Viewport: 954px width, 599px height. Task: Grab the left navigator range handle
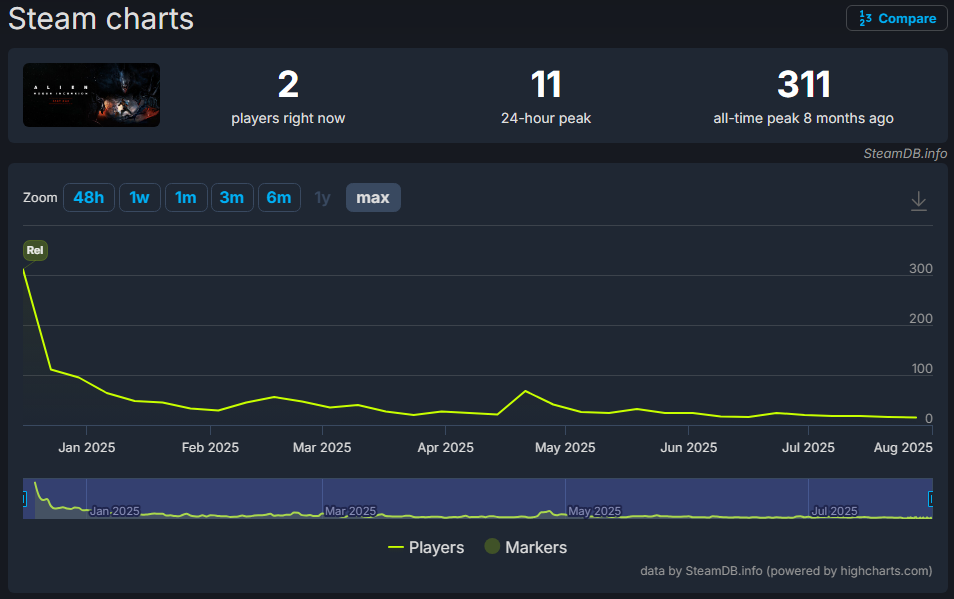[x=25, y=498]
